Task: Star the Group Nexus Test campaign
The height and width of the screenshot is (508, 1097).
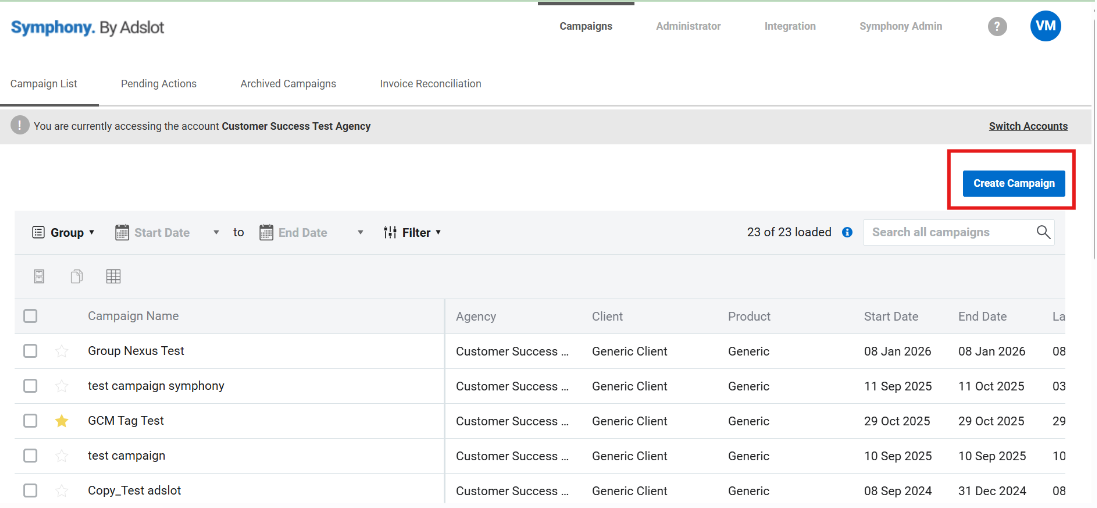Action: point(62,351)
